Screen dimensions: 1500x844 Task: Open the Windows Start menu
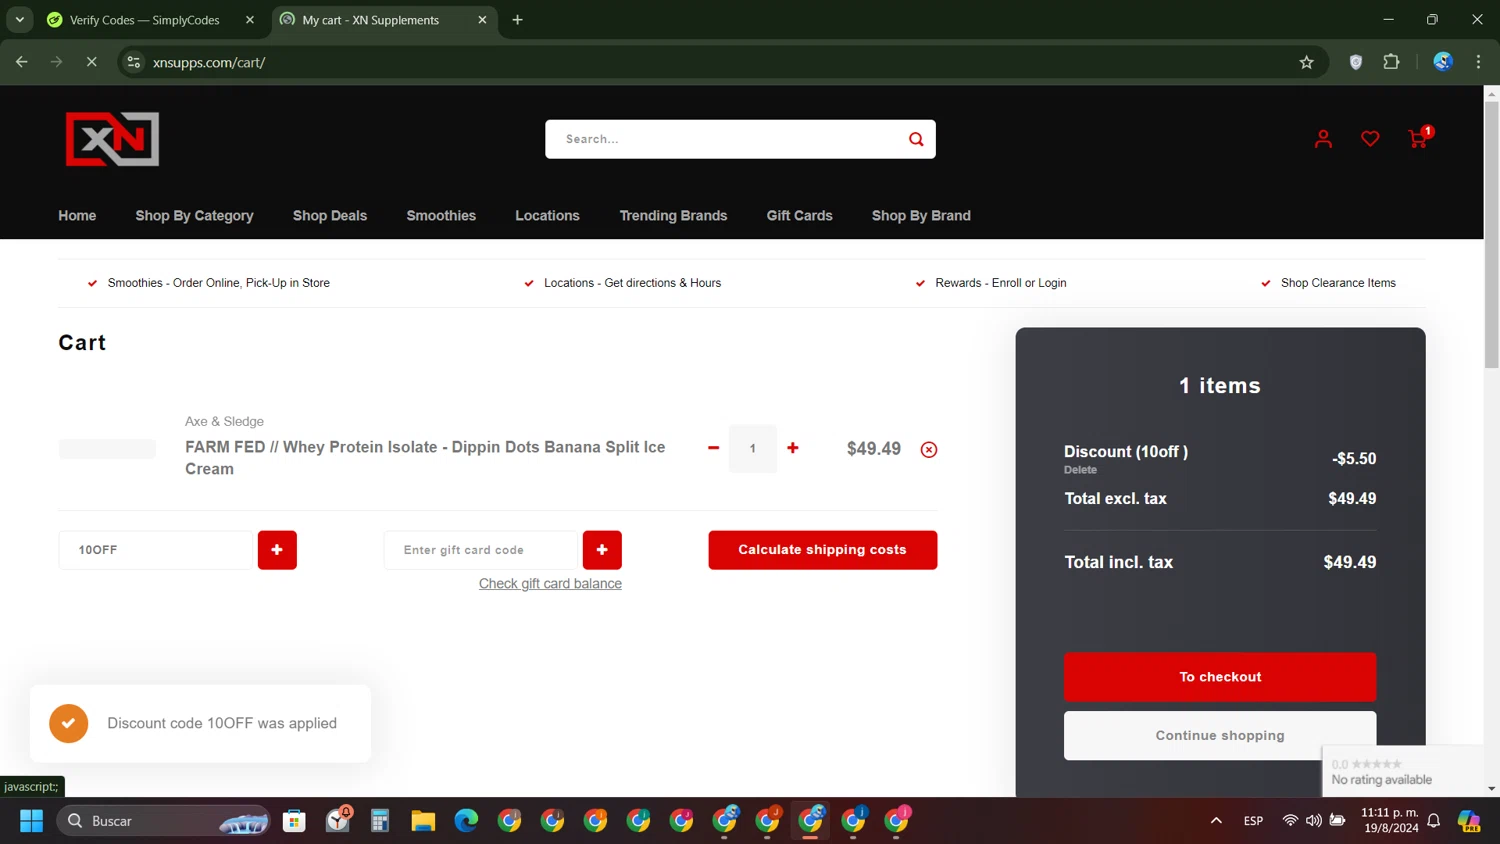[31, 821]
